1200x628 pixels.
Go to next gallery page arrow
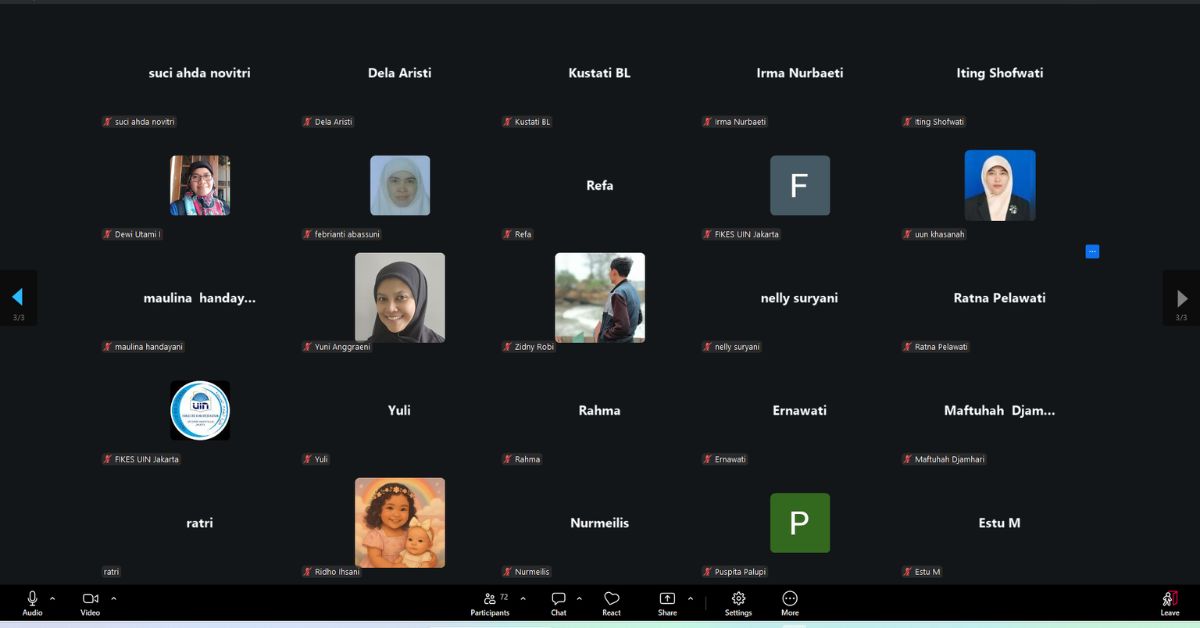[1182, 298]
